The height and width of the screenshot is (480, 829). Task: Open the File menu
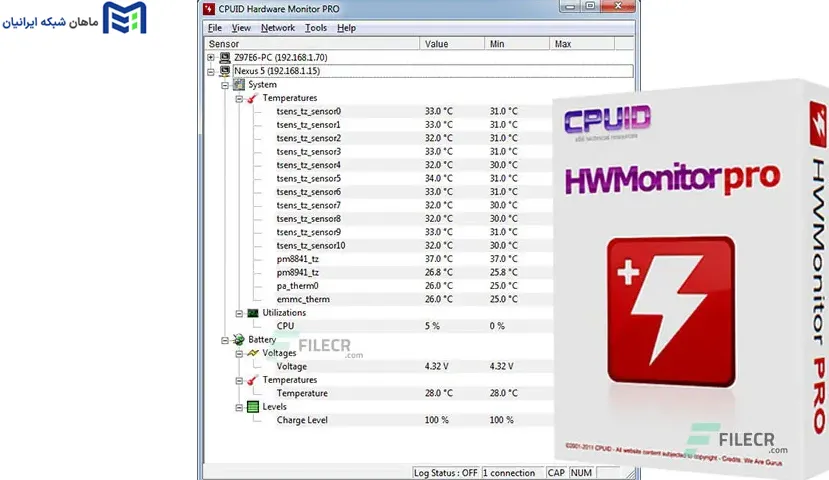[x=215, y=28]
